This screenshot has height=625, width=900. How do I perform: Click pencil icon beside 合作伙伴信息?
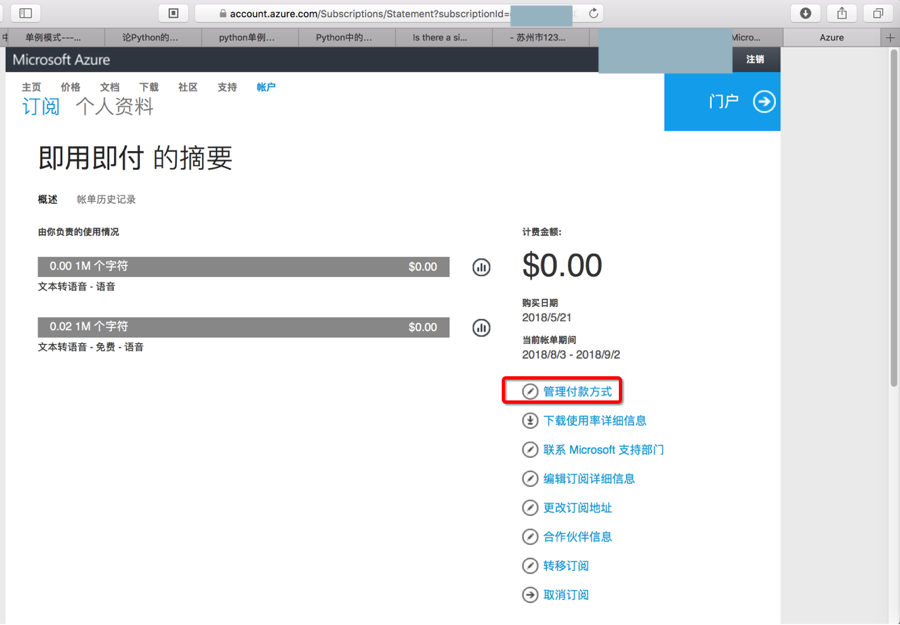click(530, 537)
